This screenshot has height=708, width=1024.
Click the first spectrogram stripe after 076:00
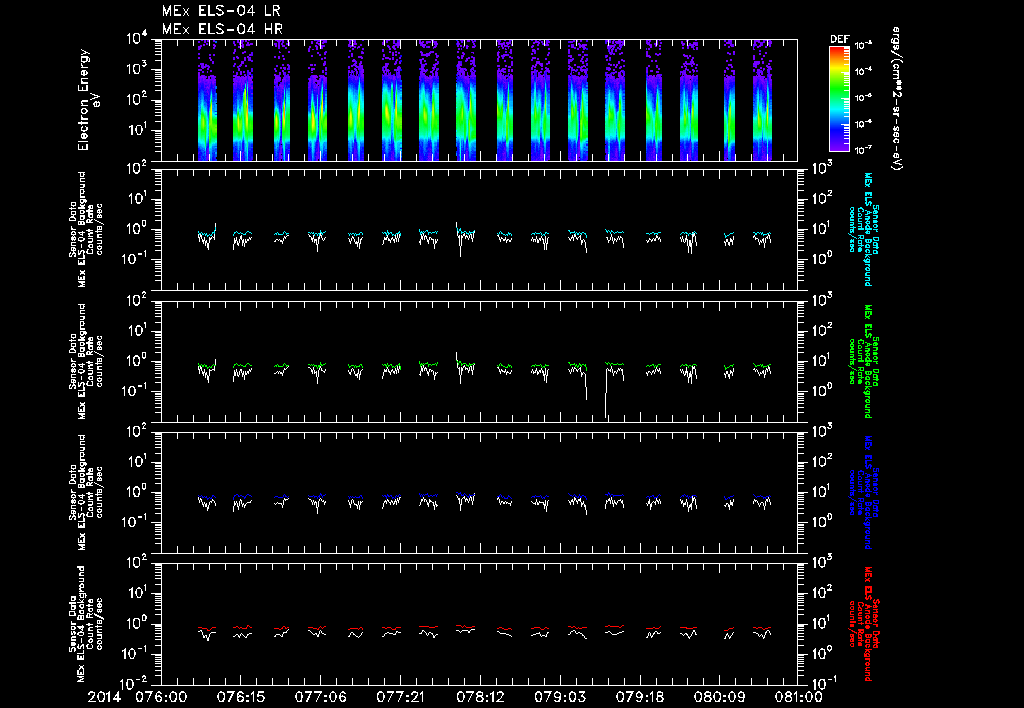[207, 100]
